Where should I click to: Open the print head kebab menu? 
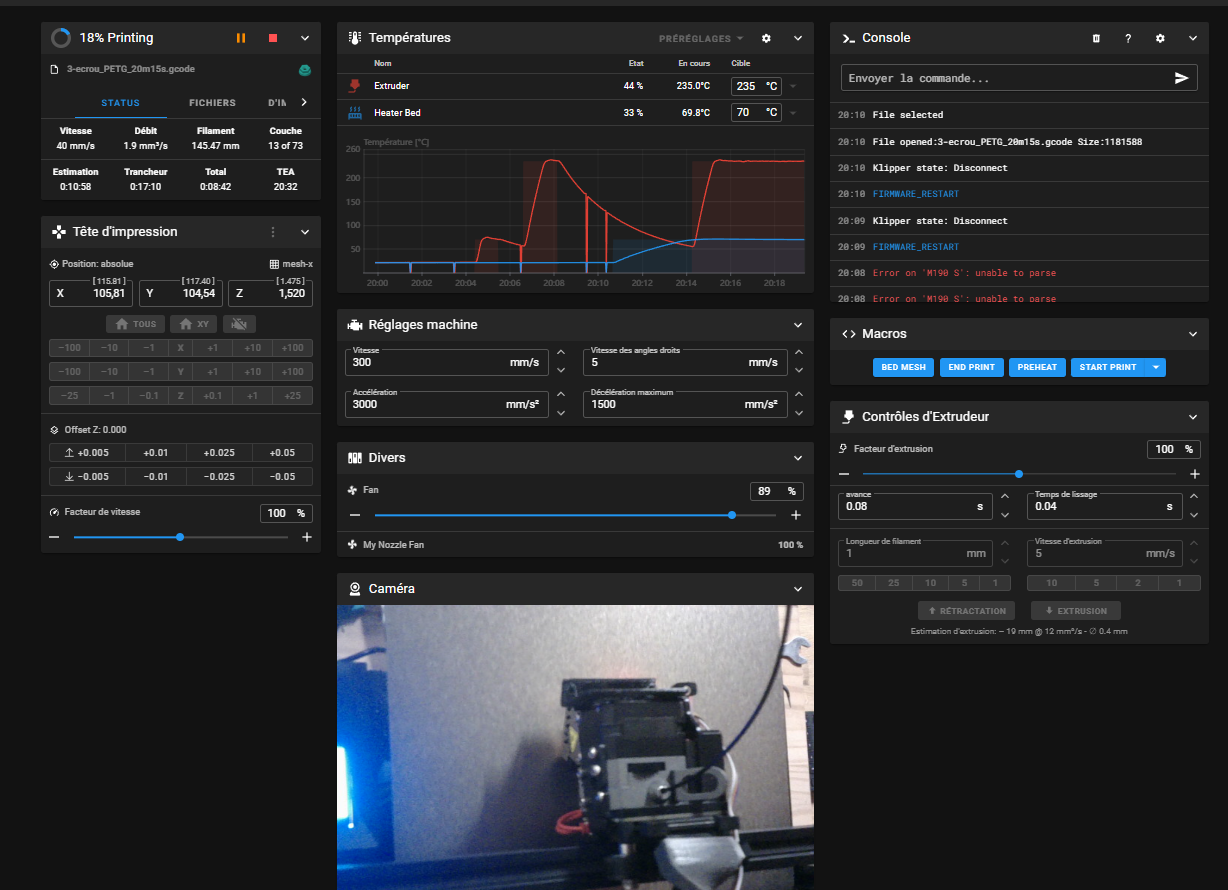273,232
